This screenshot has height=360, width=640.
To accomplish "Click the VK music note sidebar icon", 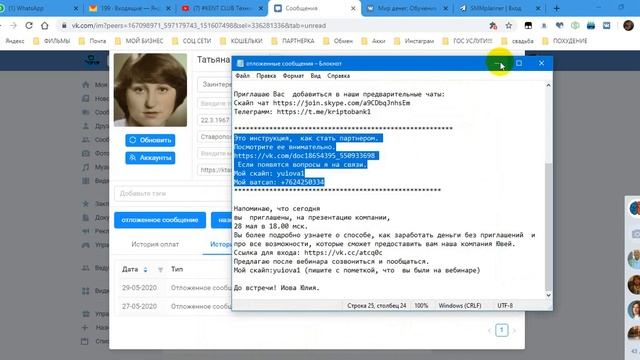I will point(85,167).
